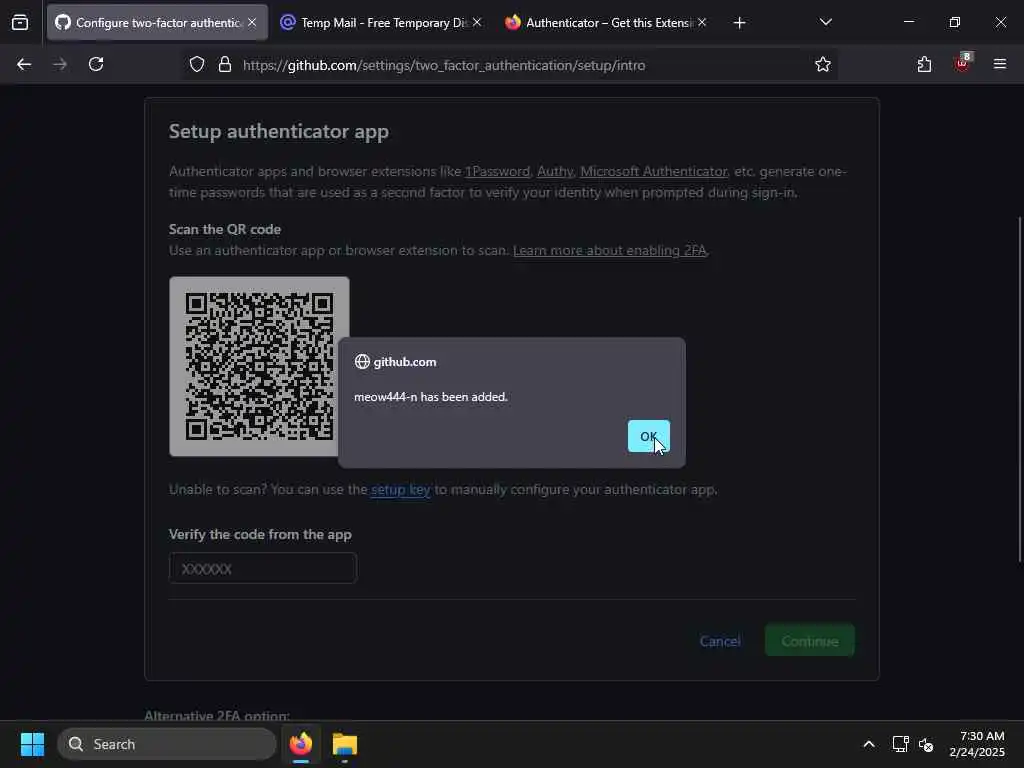Screen dimensions: 1024x768
Task: Open Learn more about enabling 2FA
Action: coord(609,251)
